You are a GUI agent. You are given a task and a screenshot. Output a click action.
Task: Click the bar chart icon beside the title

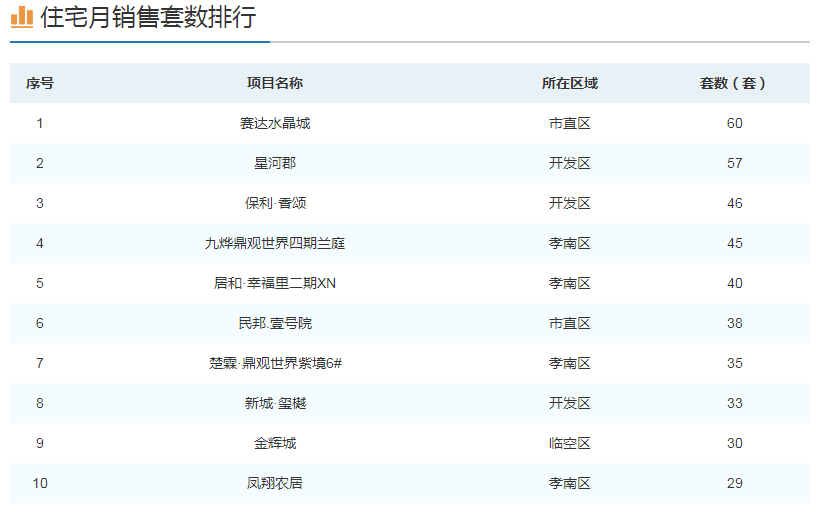pos(22,17)
